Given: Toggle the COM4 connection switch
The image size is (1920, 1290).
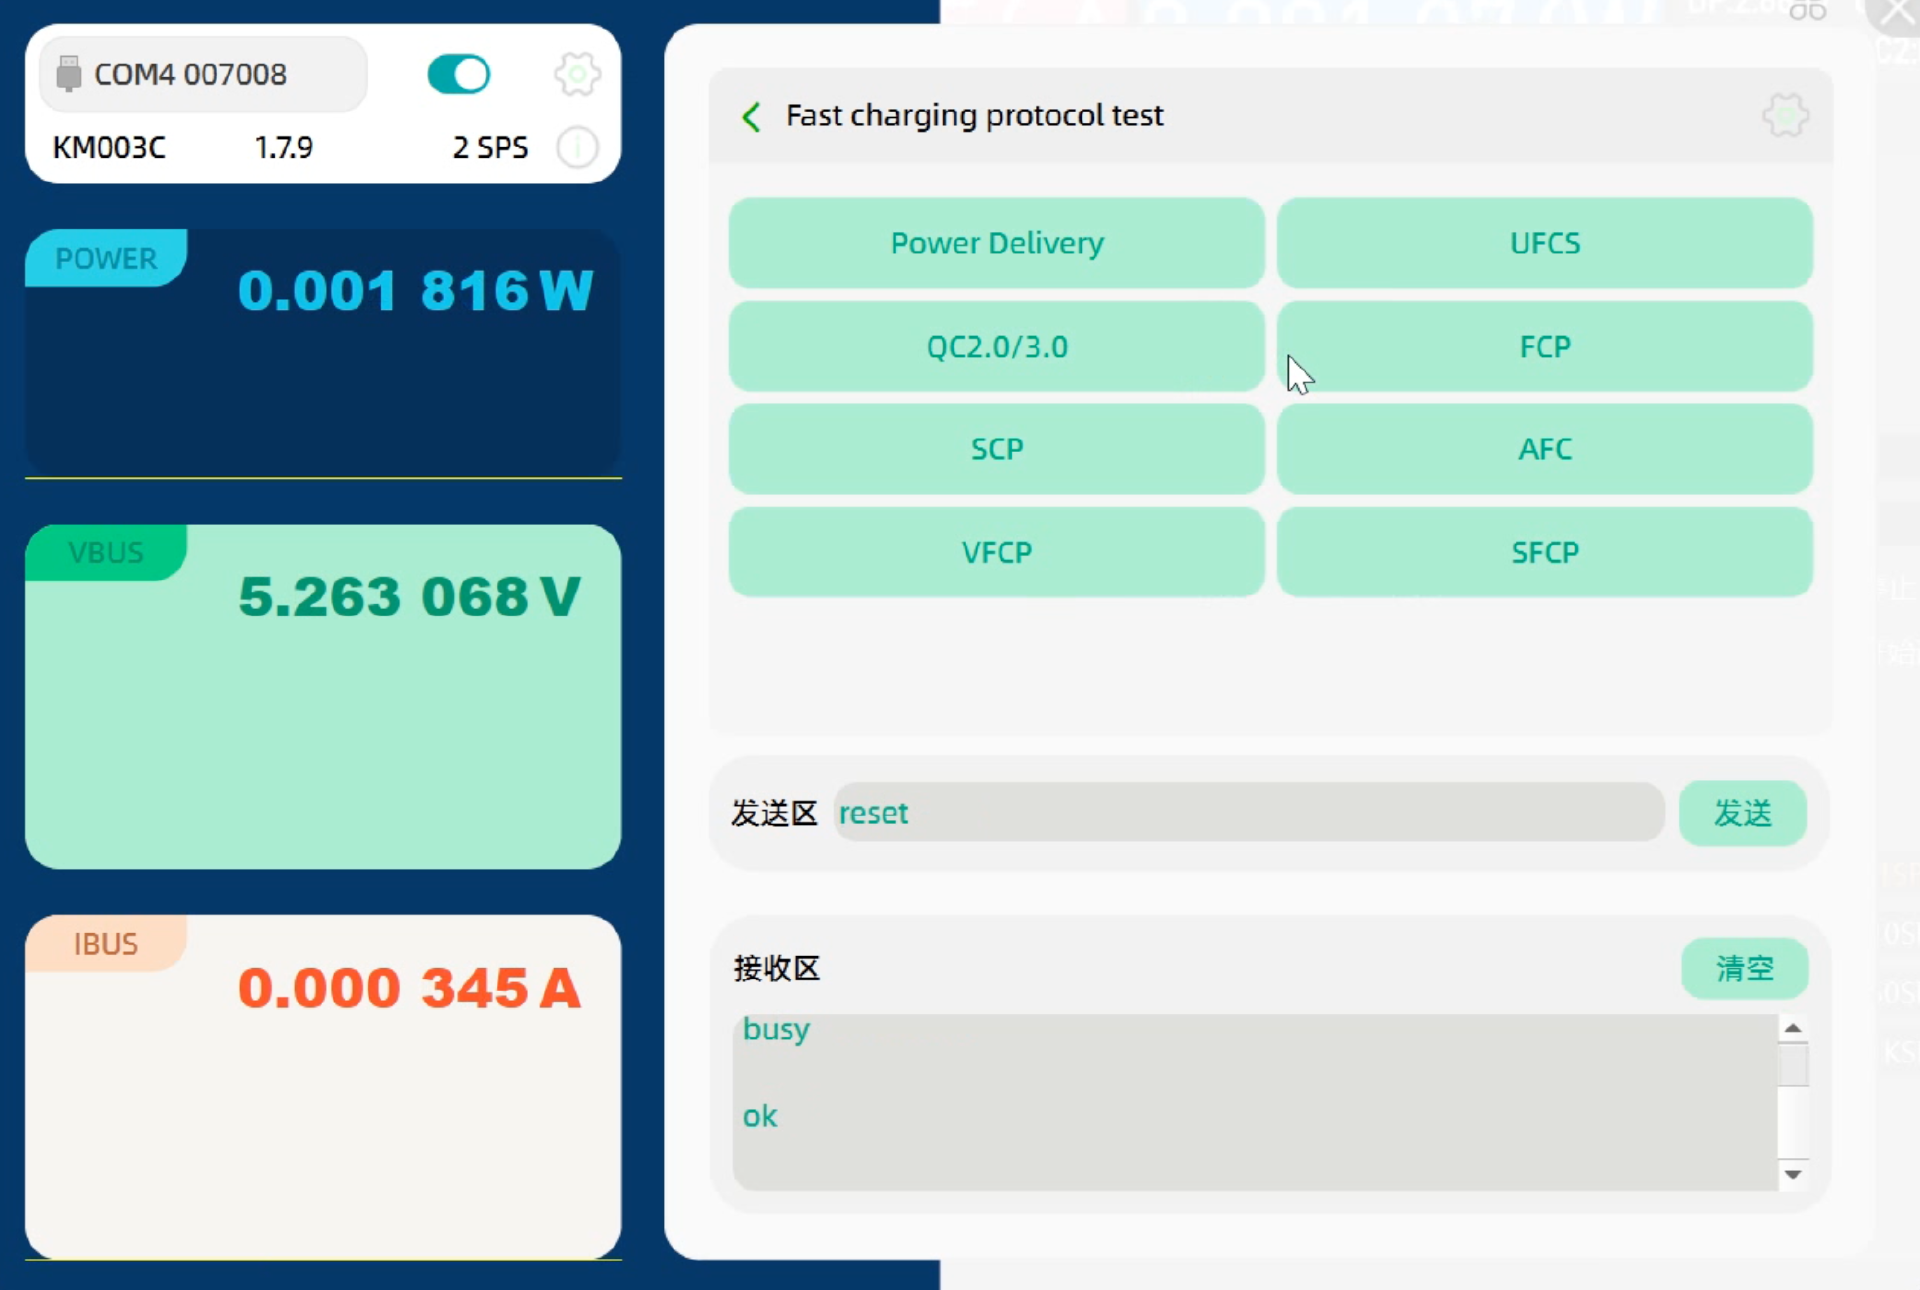Looking at the screenshot, I should click(x=458, y=74).
